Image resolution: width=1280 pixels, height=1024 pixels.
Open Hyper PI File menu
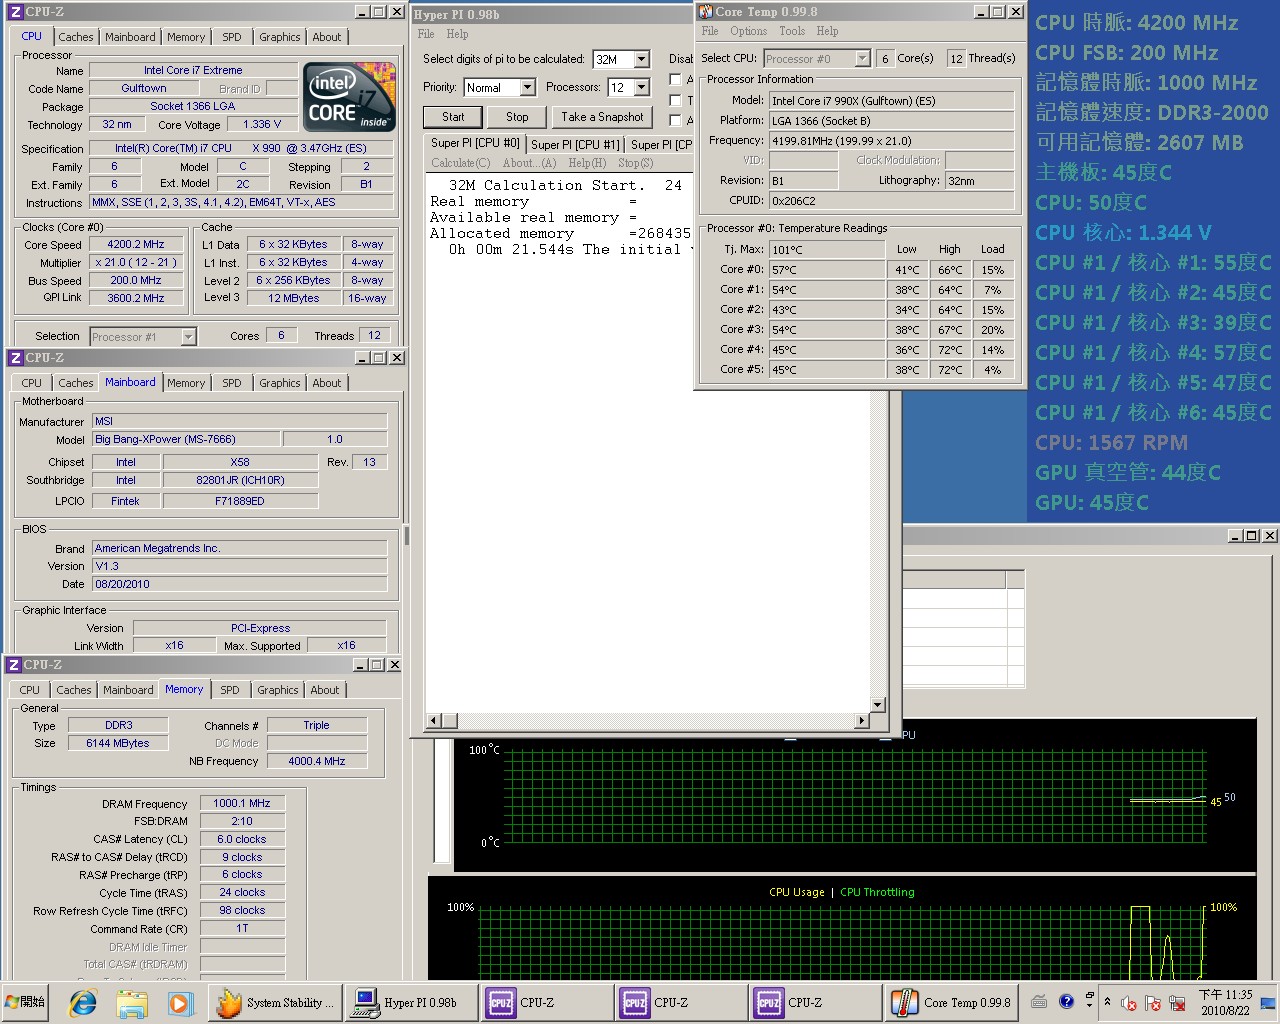[x=426, y=34]
